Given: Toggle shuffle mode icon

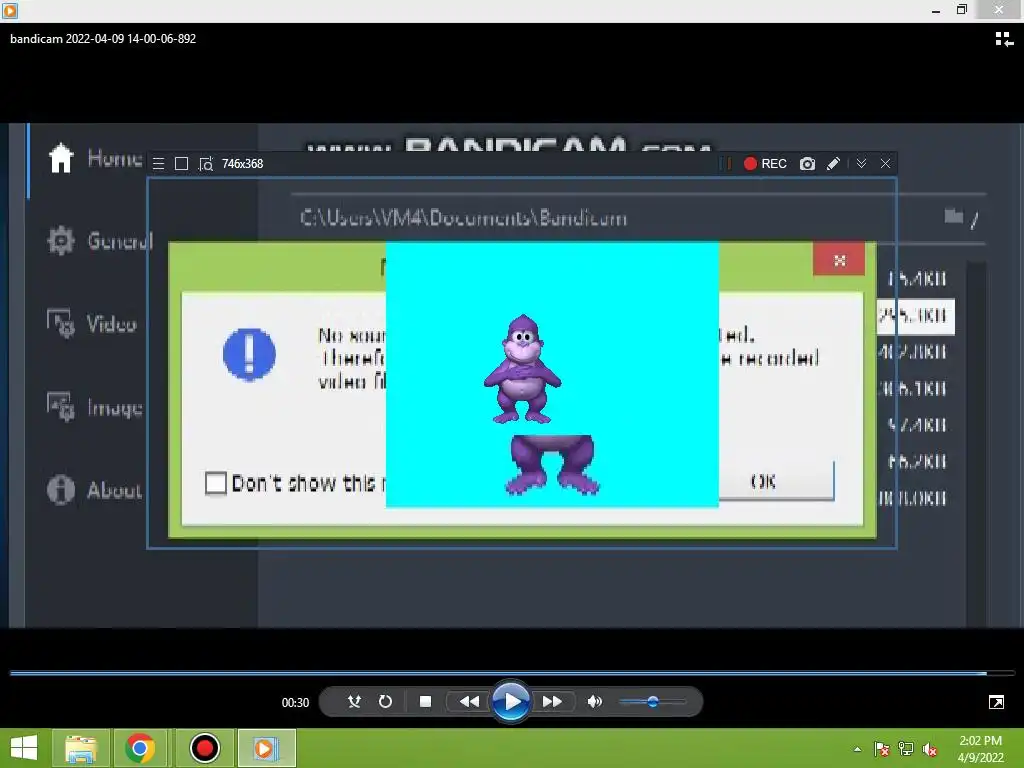Looking at the screenshot, I should (x=354, y=701).
